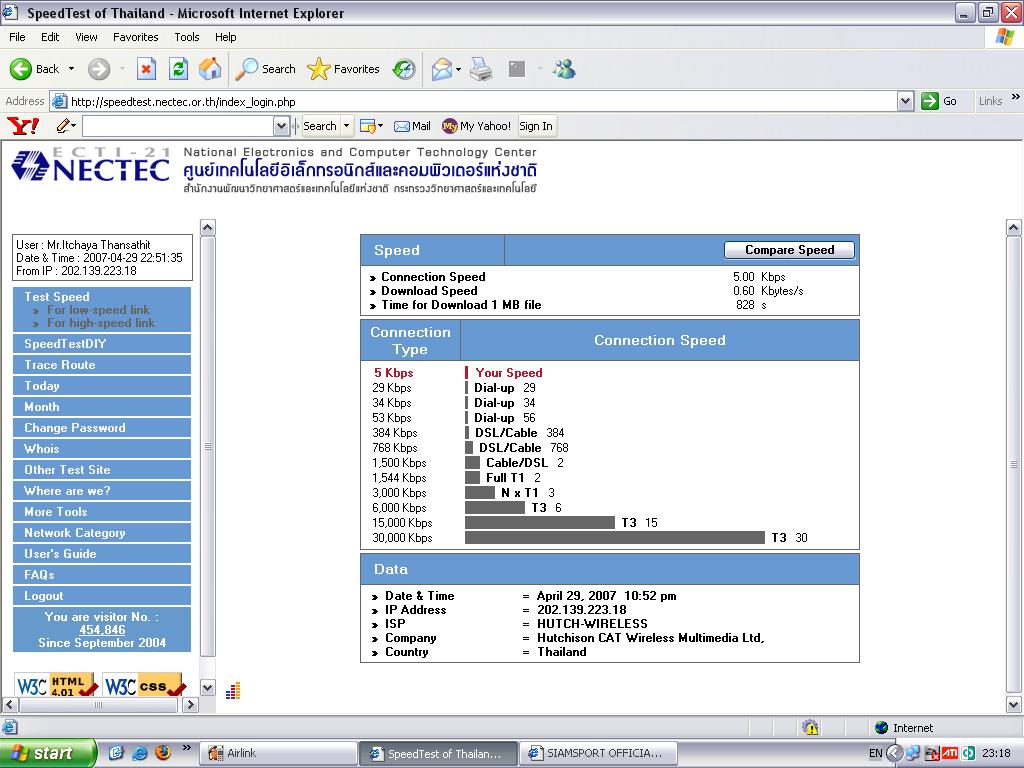1024x768 pixels.
Task: Click Logout in sidebar
Action: (102, 596)
